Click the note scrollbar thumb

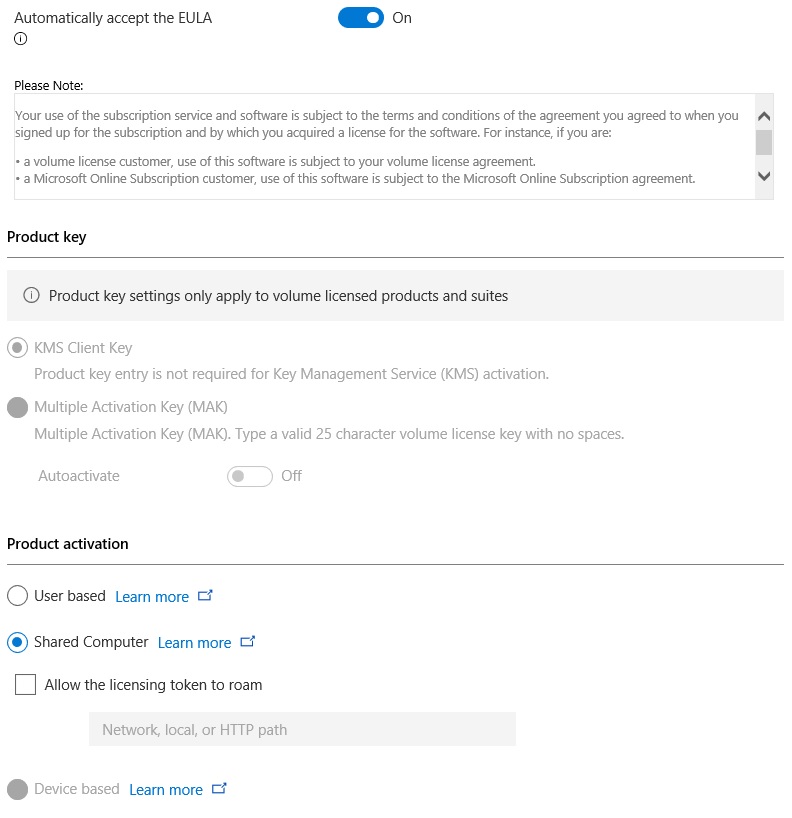pyautogui.click(x=764, y=141)
